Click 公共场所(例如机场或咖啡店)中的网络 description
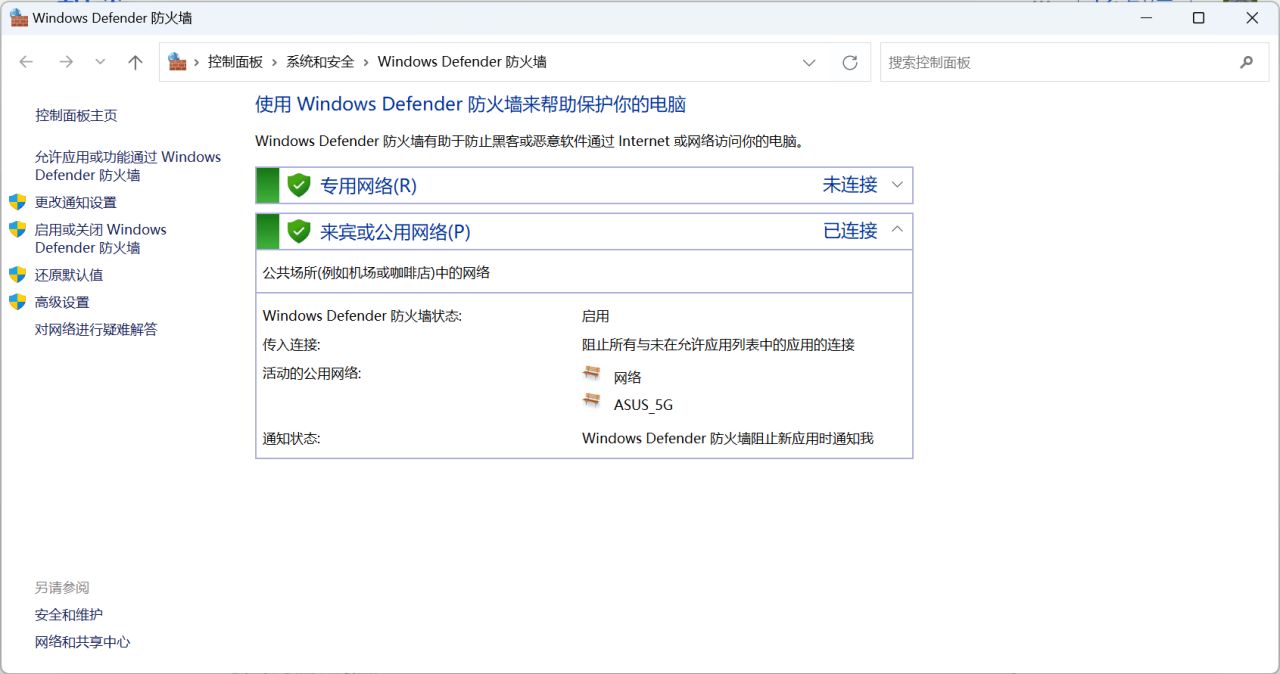1280x674 pixels. point(376,272)
